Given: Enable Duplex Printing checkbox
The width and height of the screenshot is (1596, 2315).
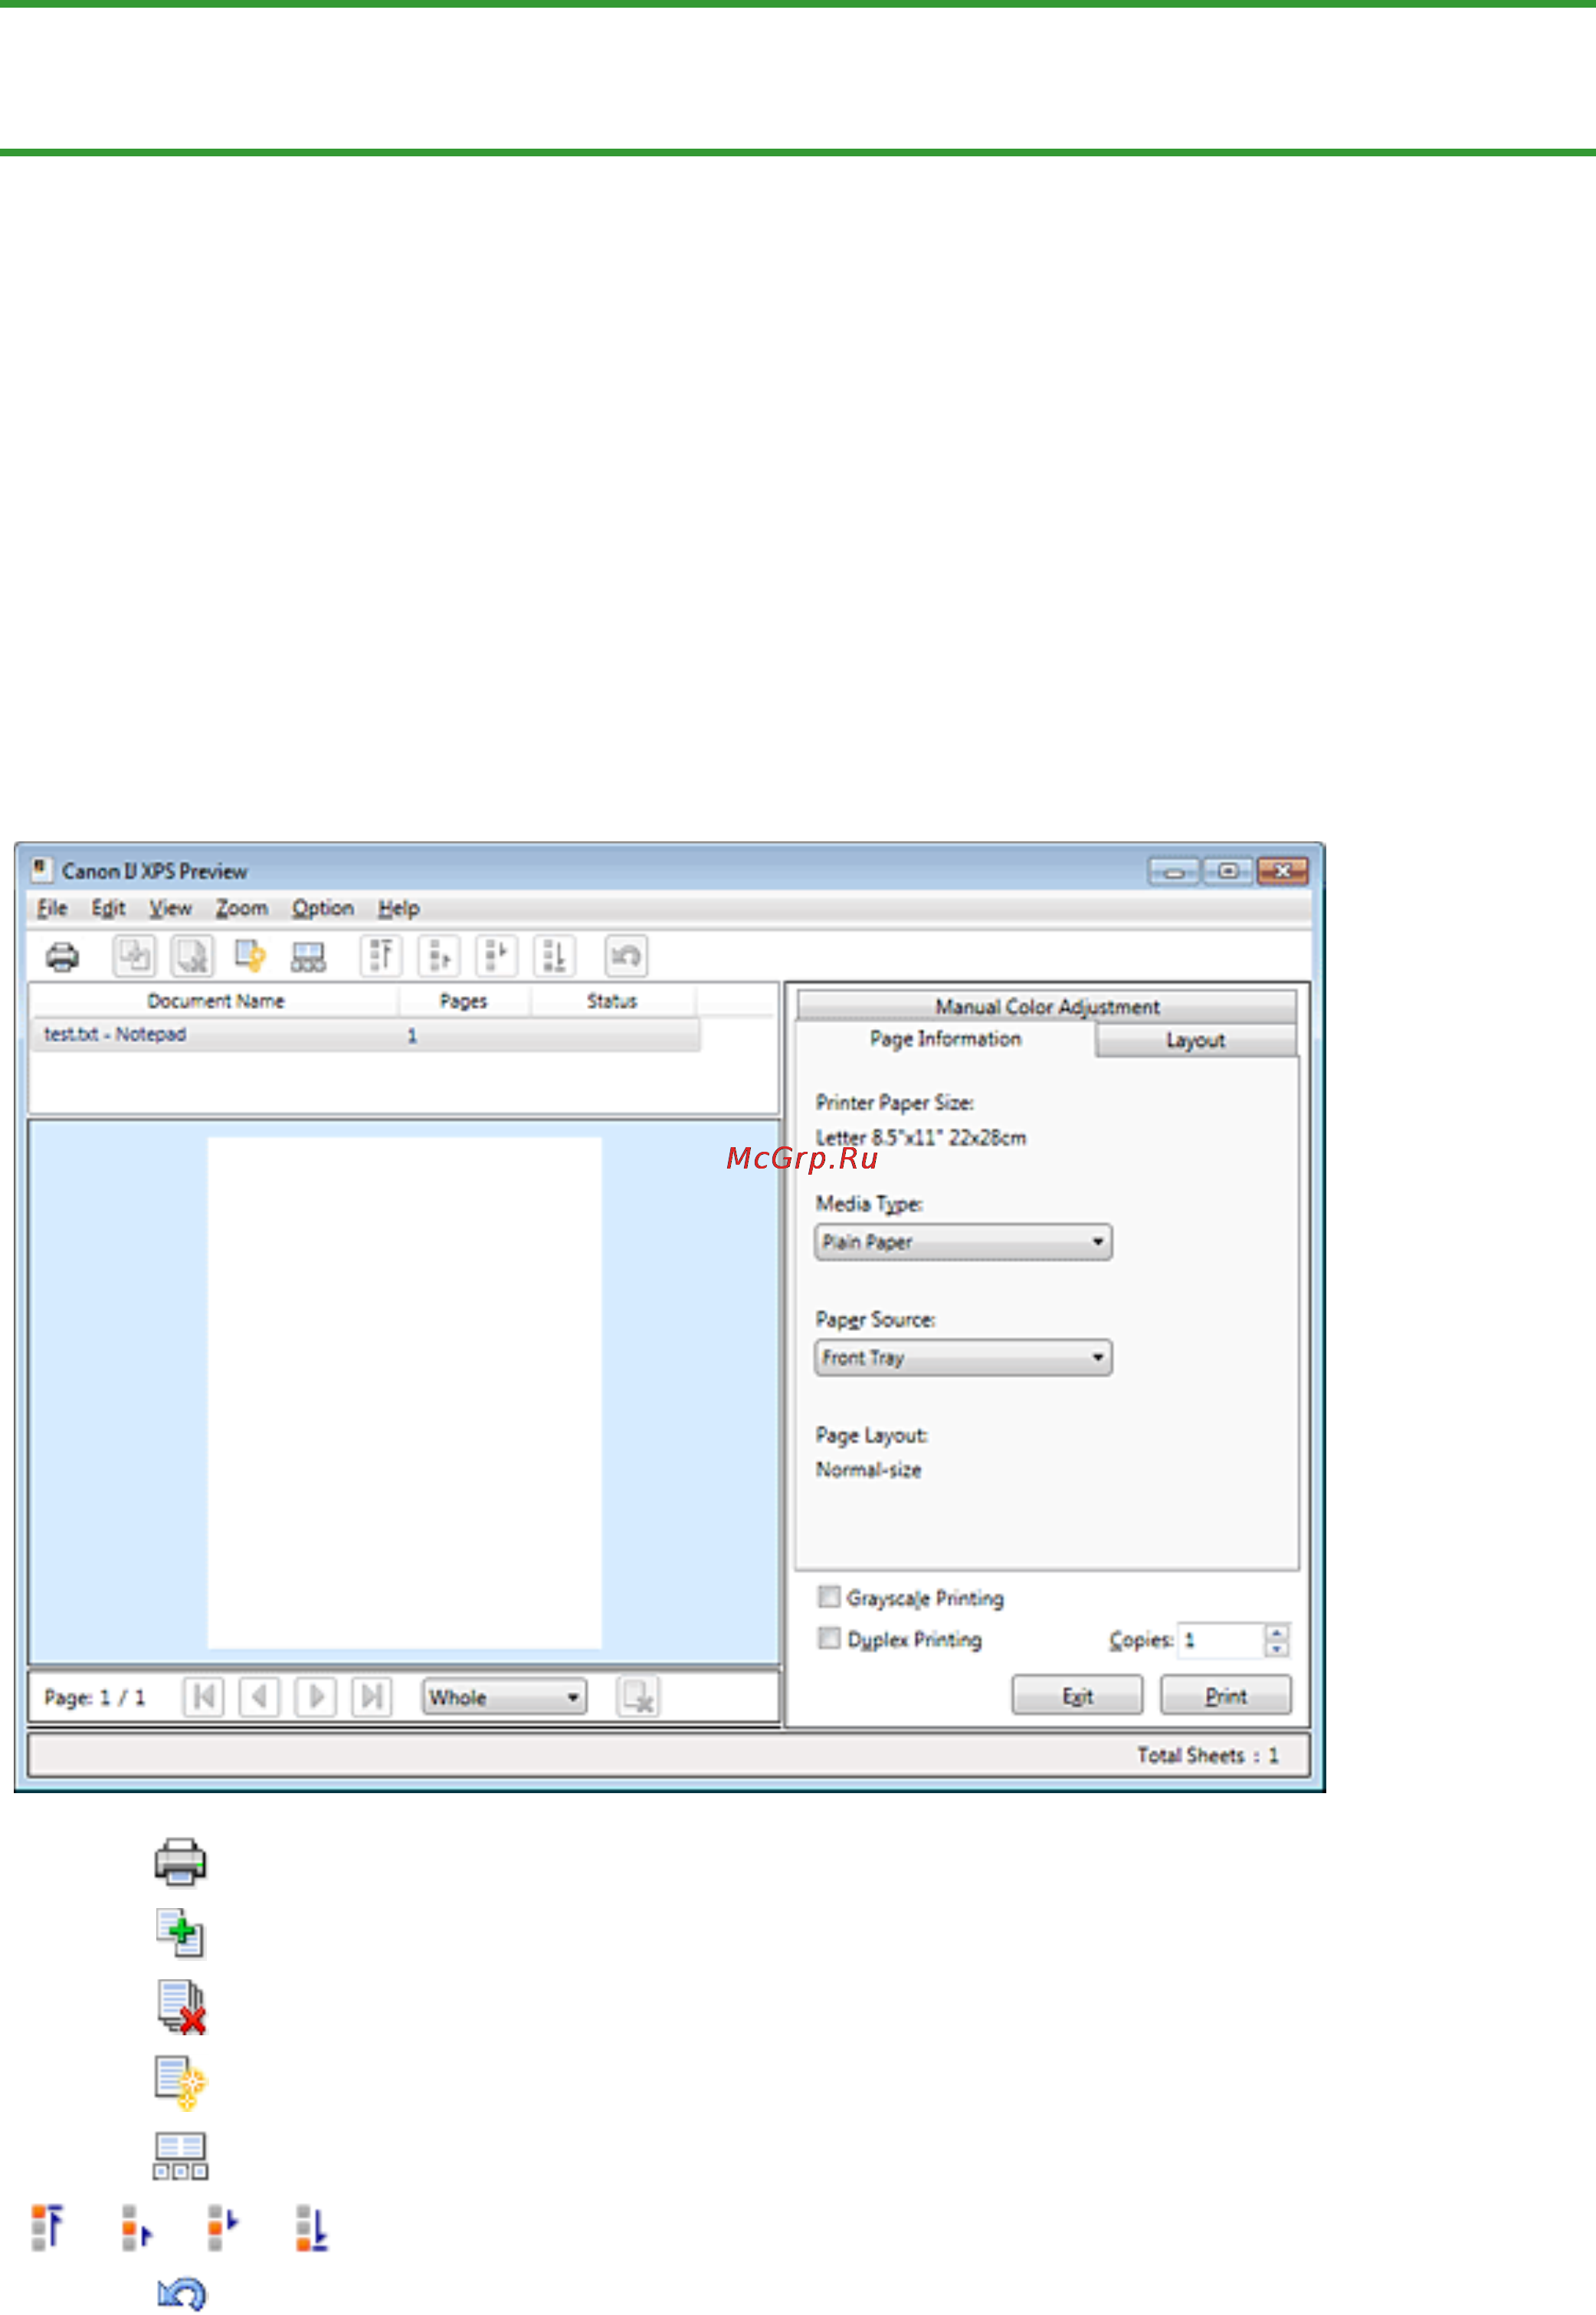Looking at the screenshot, I should (829, 1638).
